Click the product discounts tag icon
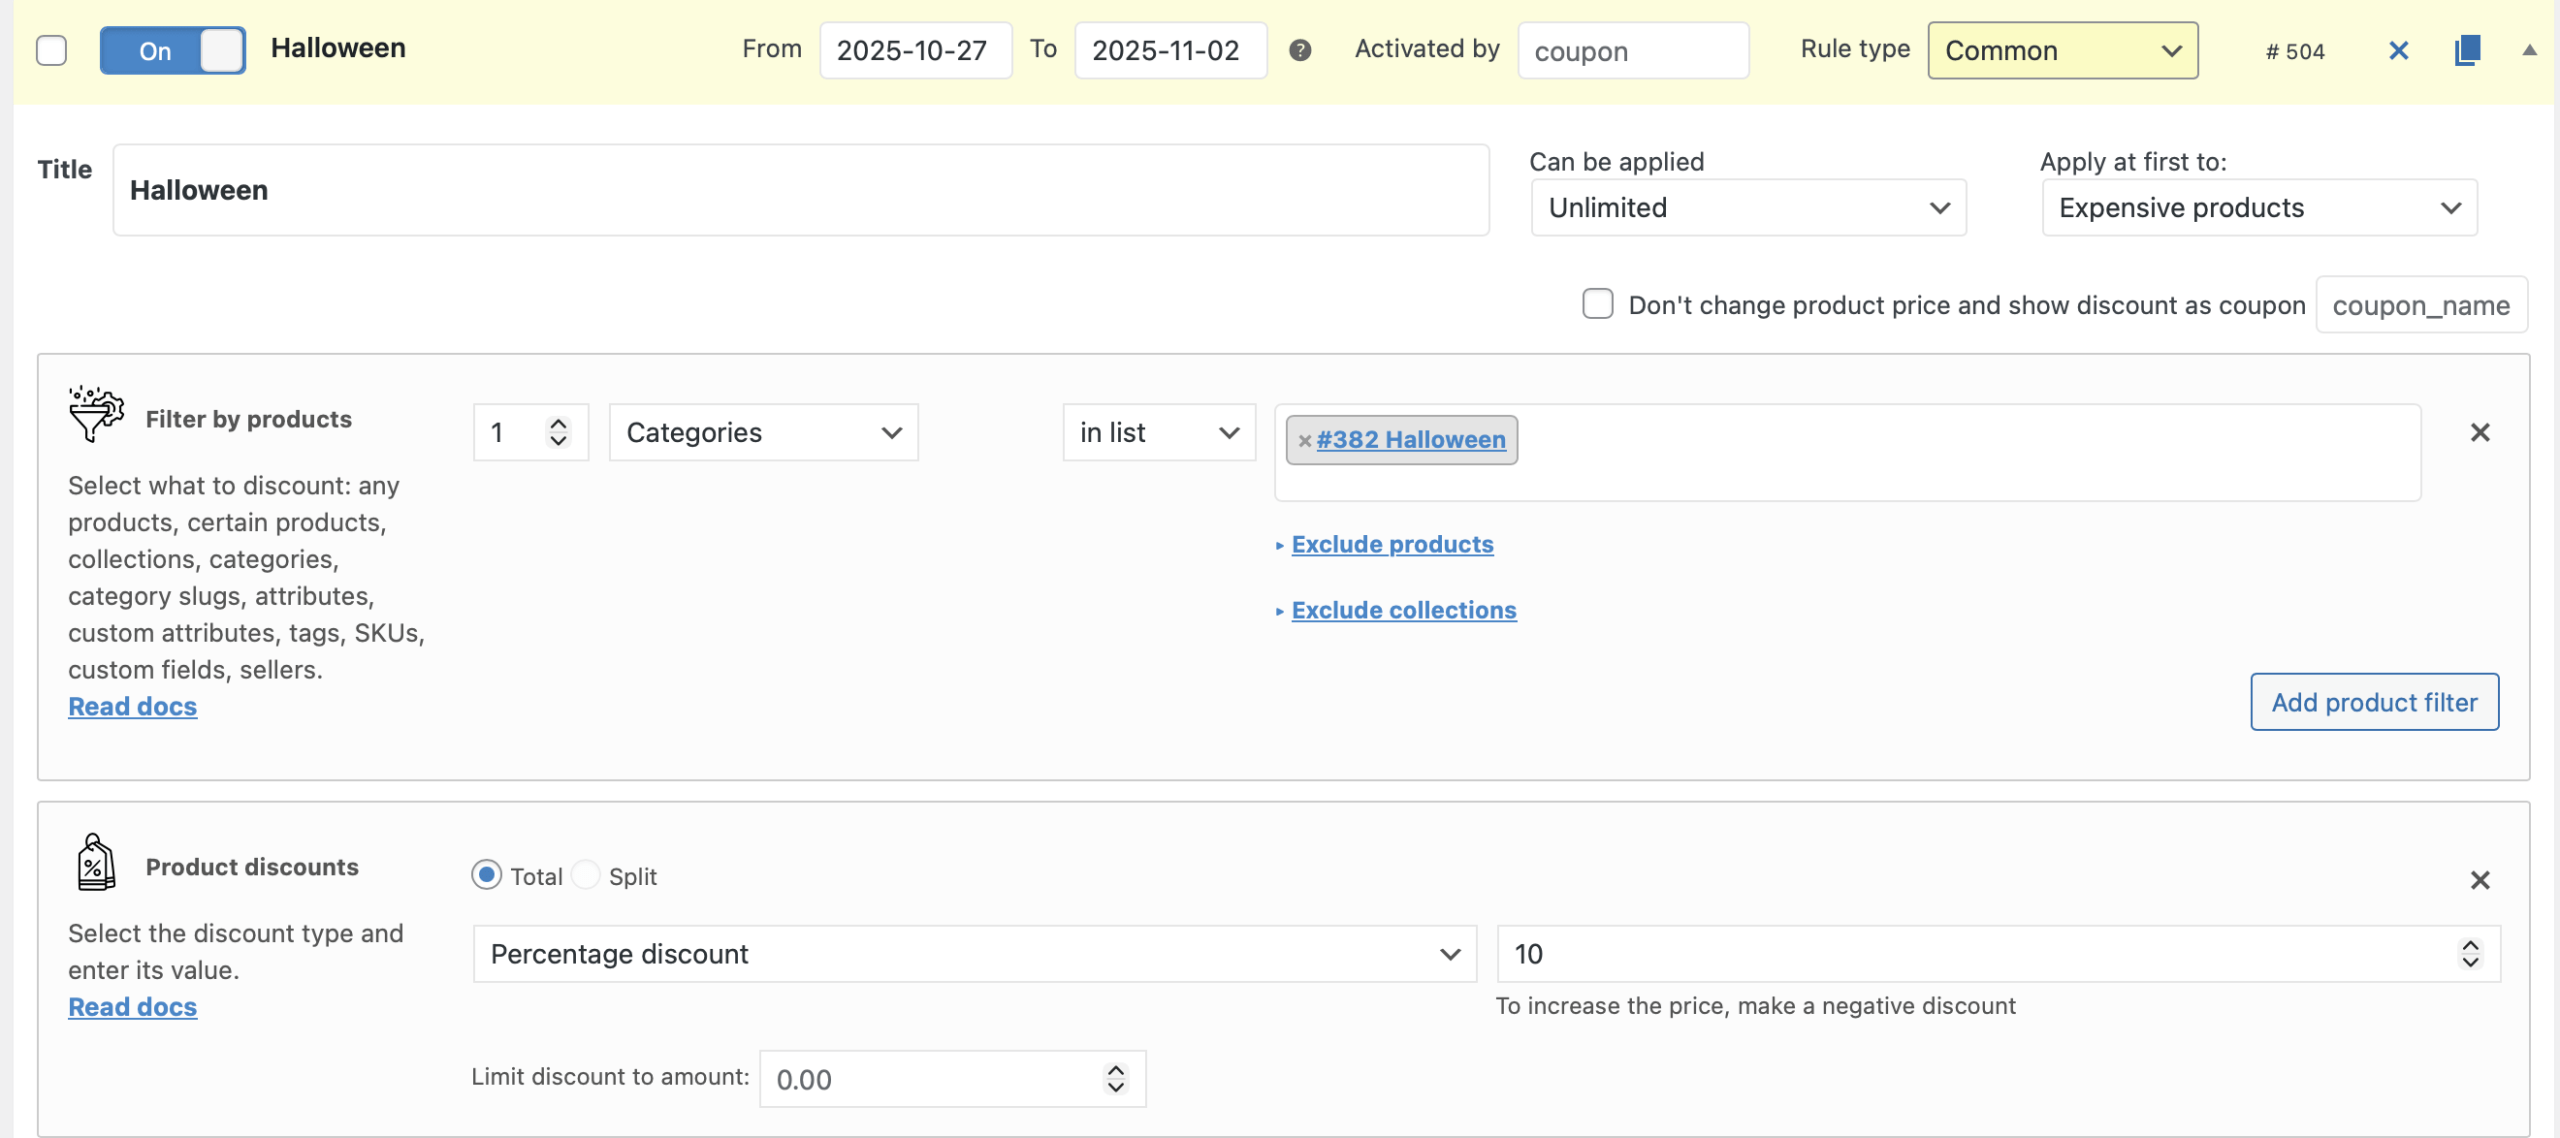The height and width of the screenshot is (1138, 2560). [96, 862]
